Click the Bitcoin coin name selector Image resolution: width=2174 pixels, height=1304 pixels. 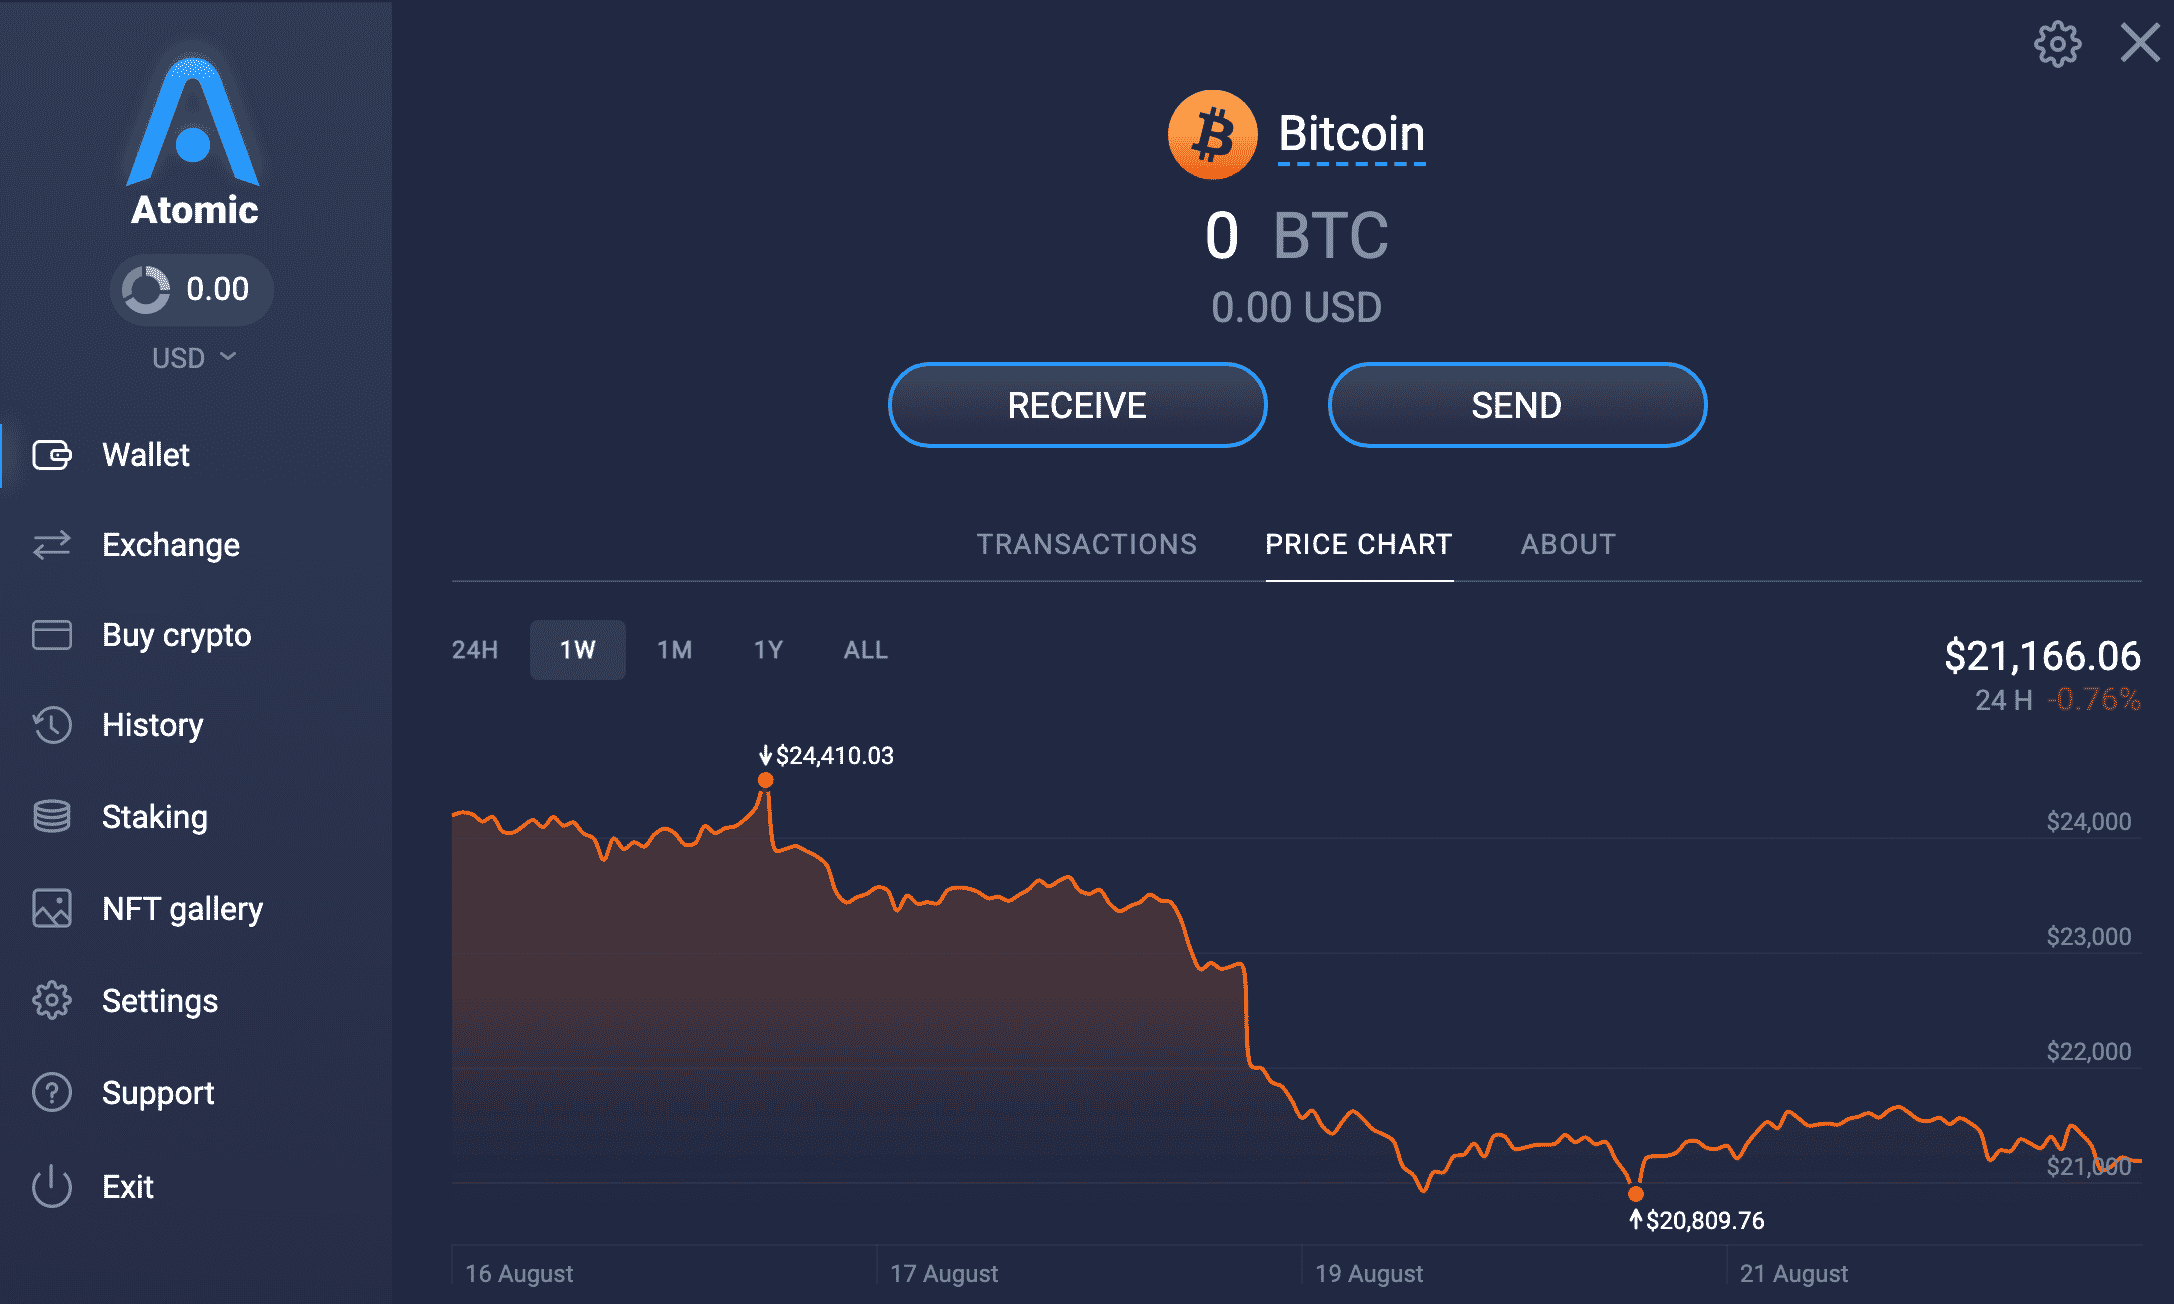coord(1351,134)
